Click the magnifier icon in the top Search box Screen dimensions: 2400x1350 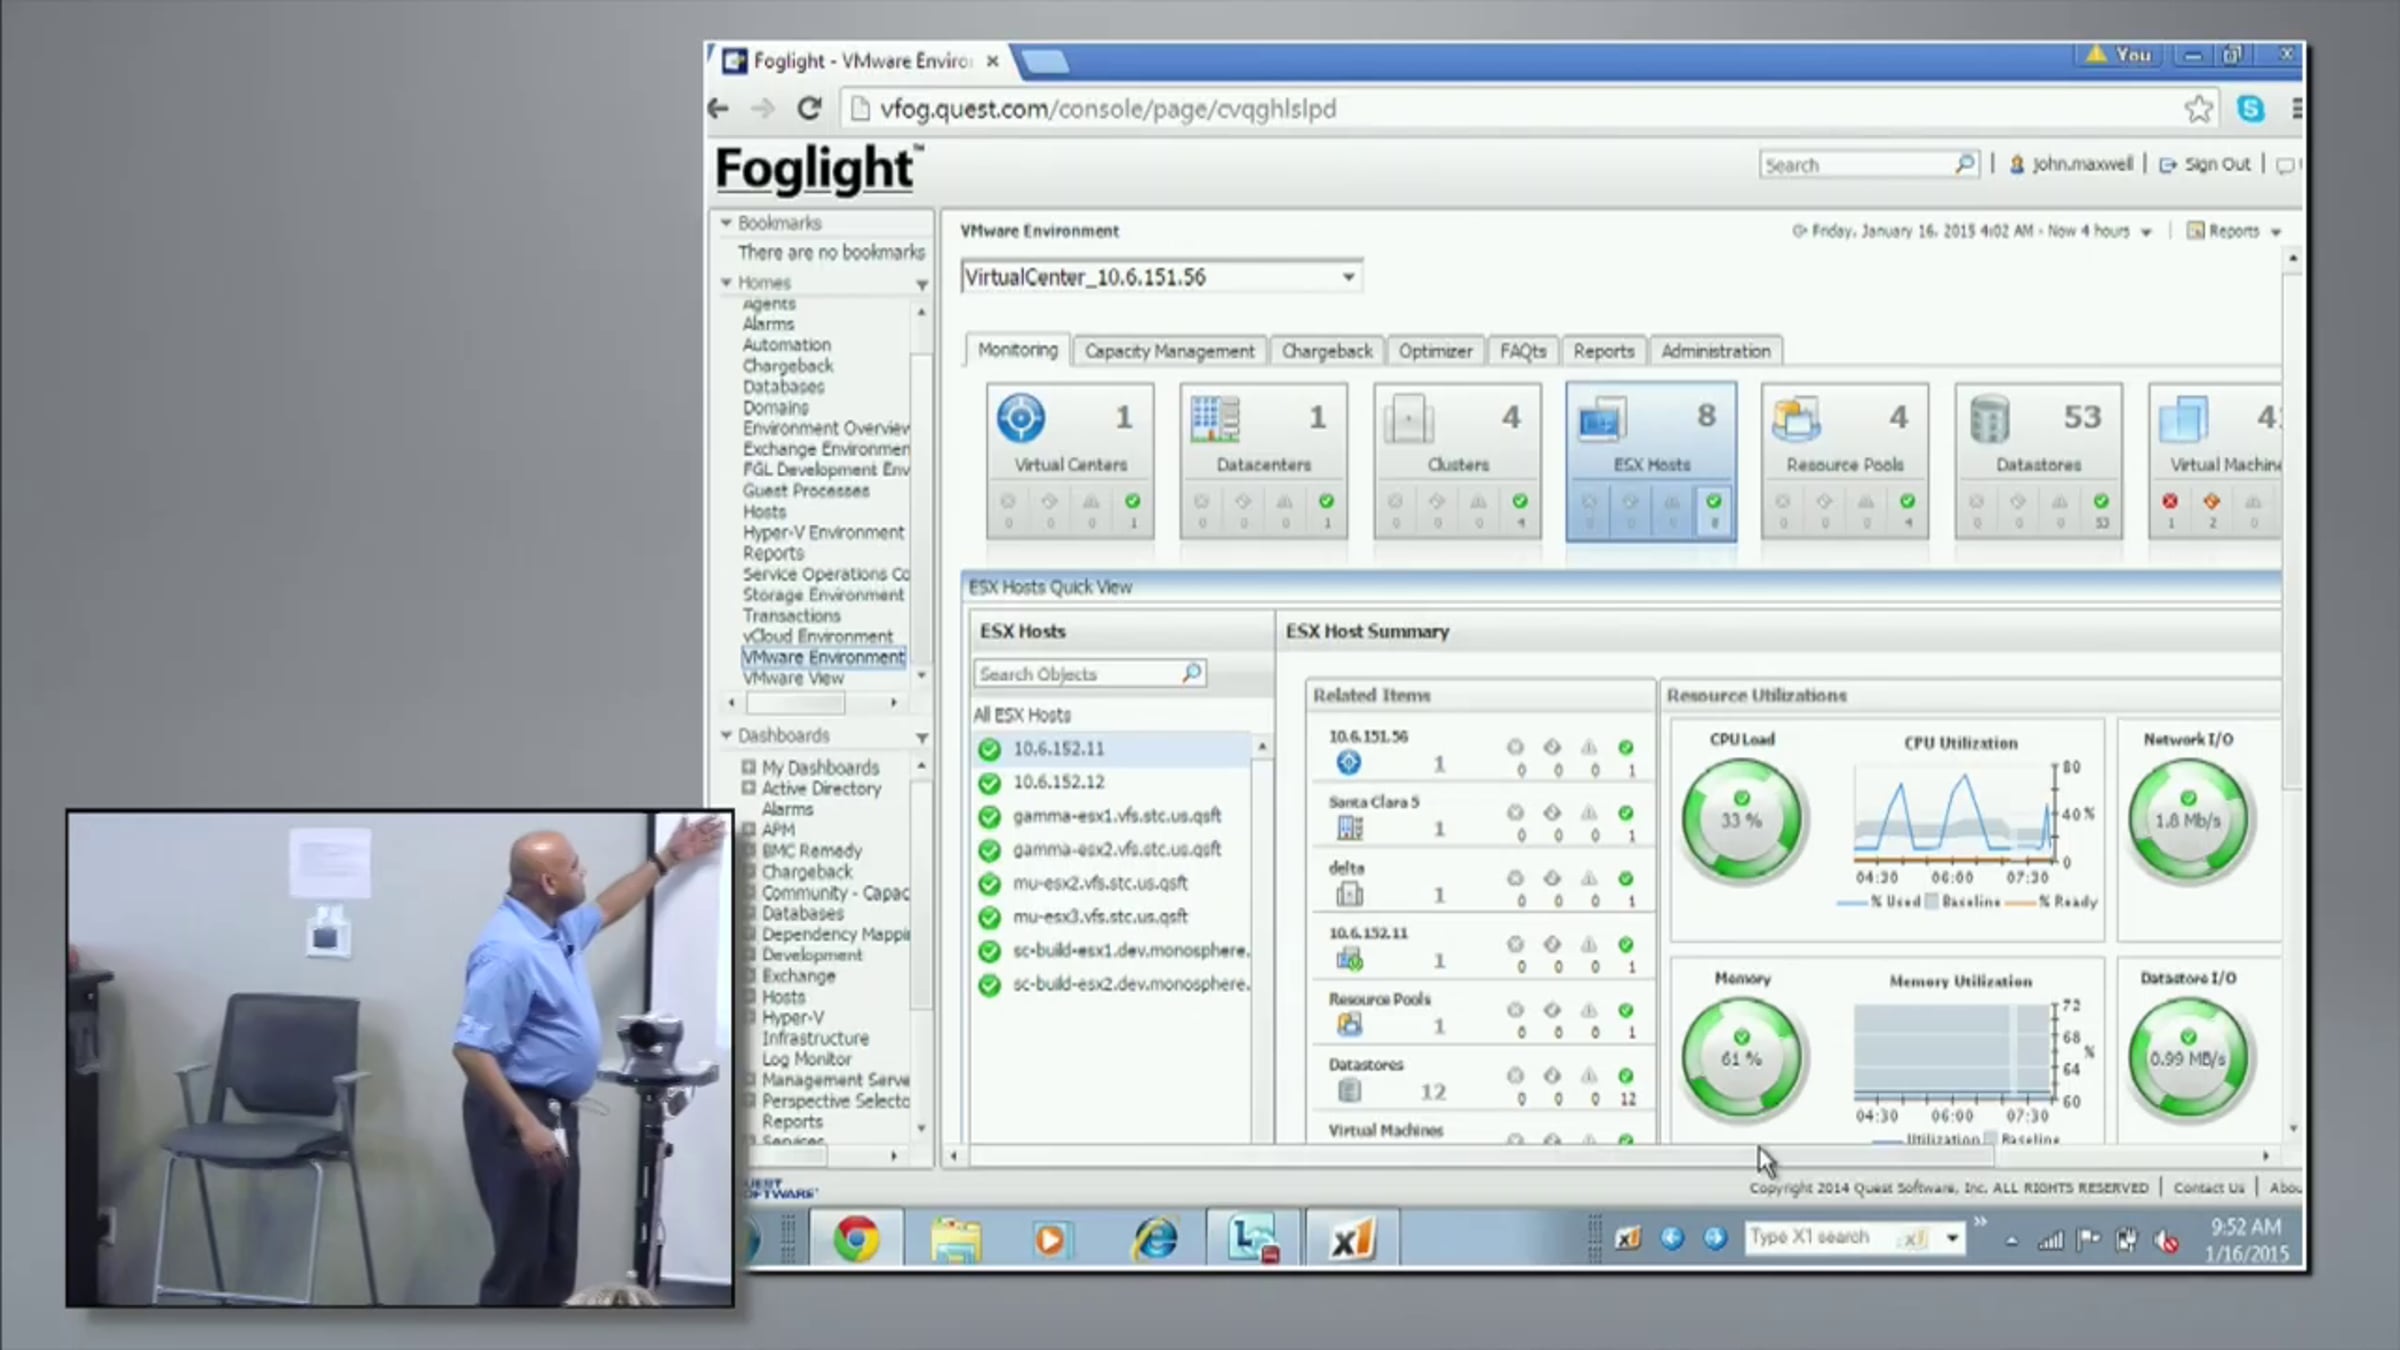[1964, 164]
